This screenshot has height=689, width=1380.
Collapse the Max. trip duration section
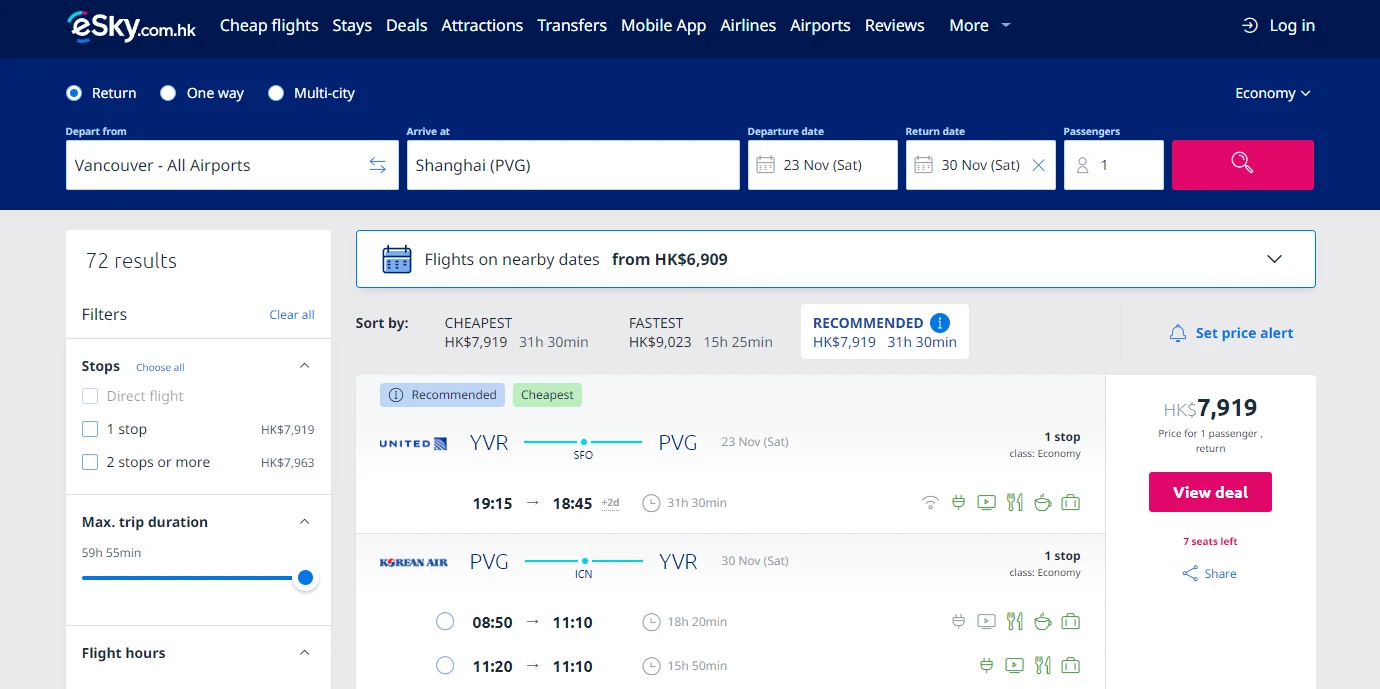click(x=305, y=522)
